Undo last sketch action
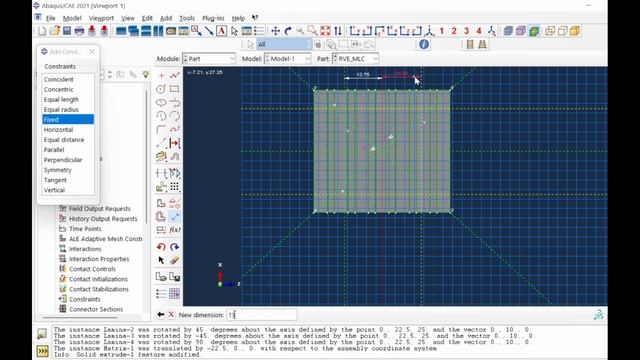Image resolution: width=640 pixels, height=360 pixels. click(161, 247)
